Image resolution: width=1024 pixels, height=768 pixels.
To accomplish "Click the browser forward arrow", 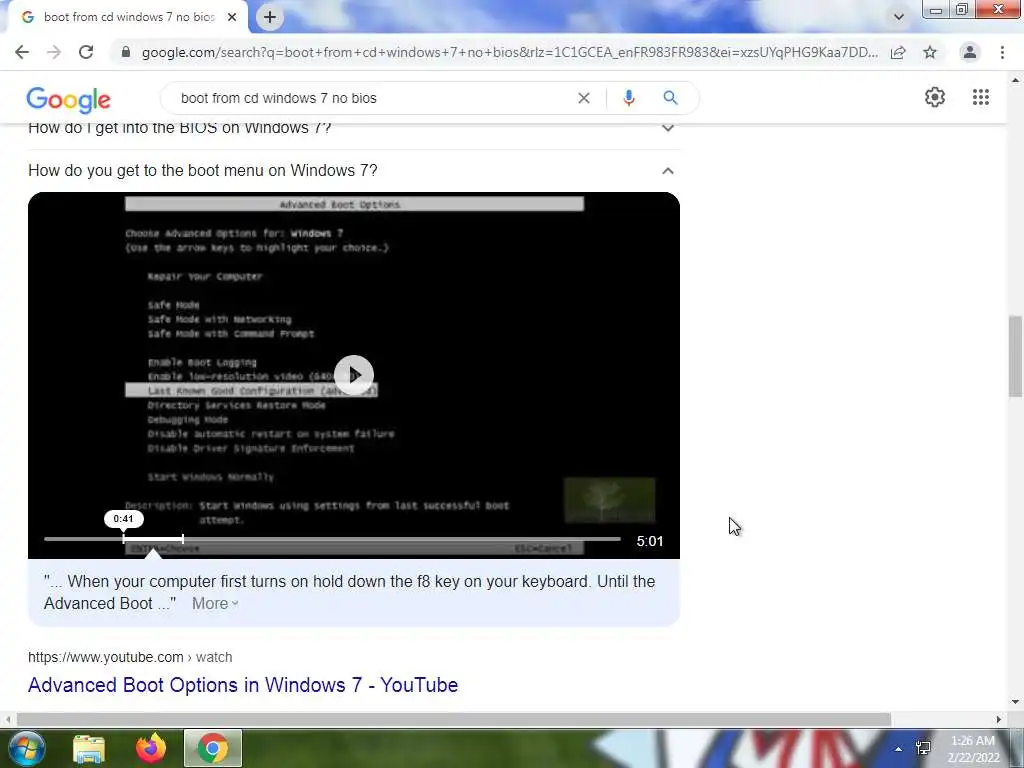I will [x=54, y=52].
